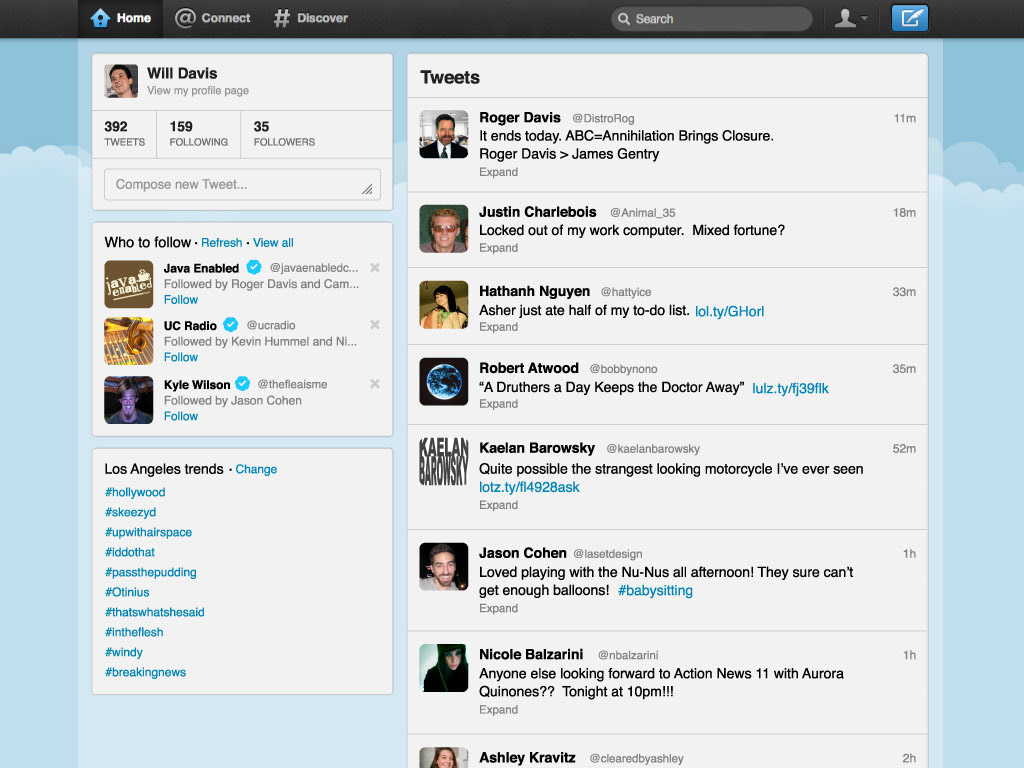Dismiss Java Enabled follow suggestion
Image resolution: width=1024 pixels, height=768 pixels.
pyautogui.click(x=375, y=267)
